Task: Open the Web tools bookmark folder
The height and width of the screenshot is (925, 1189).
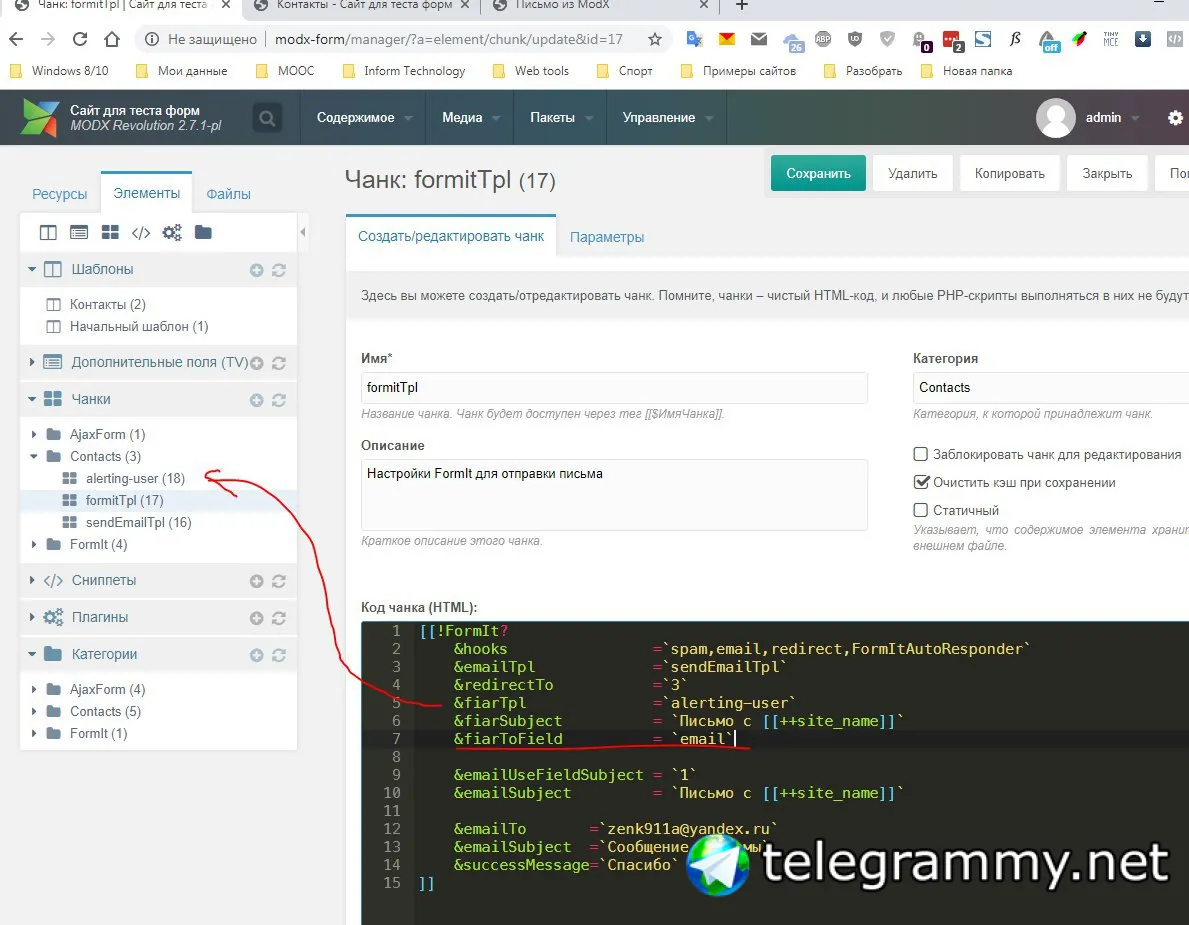Action: [531, 71]
